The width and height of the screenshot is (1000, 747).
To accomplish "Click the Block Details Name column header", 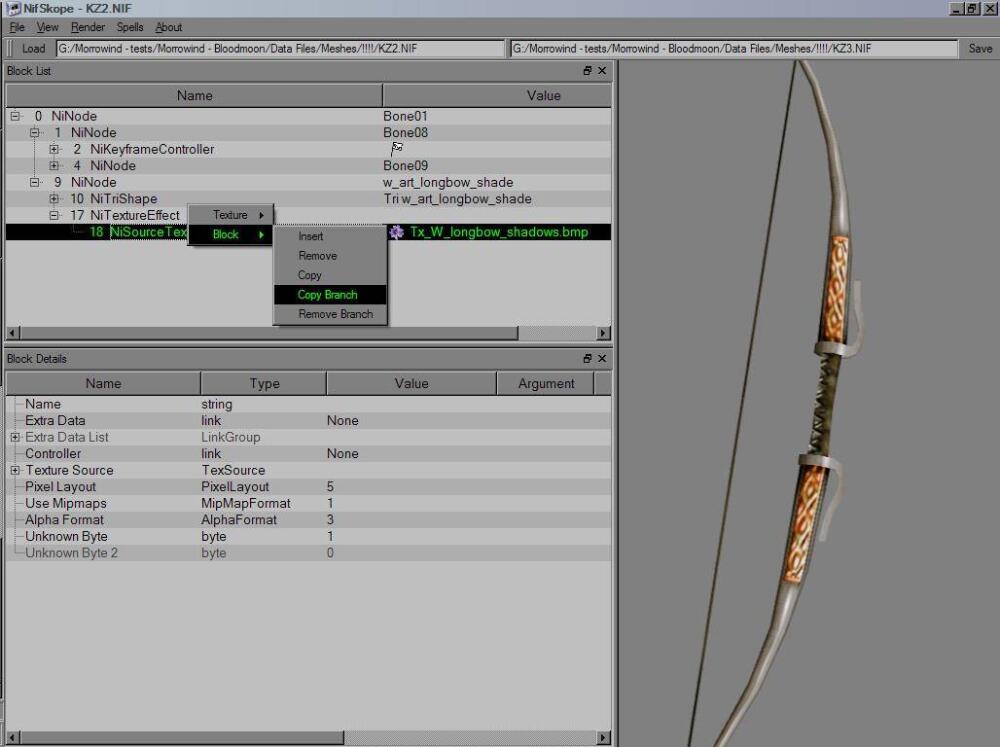I will tap(103, 383).
